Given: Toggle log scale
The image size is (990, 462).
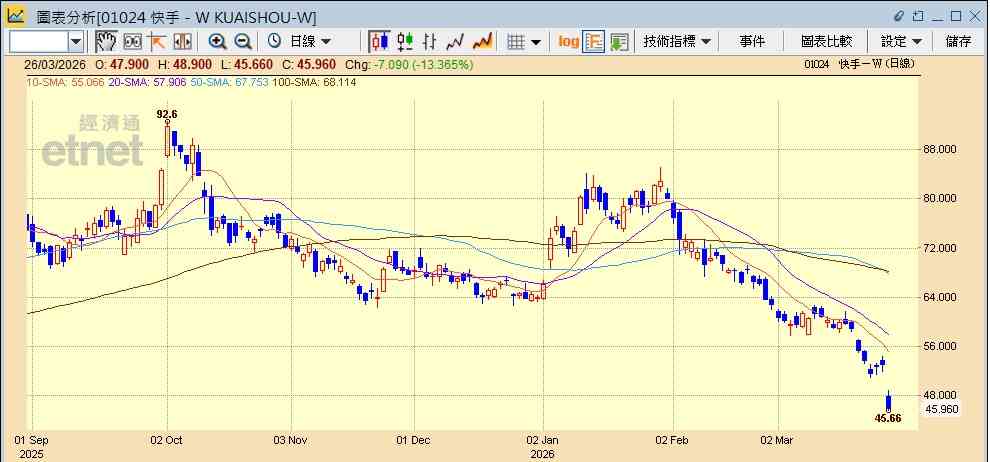Looking at the screenshot, I should tap(568, 42).
